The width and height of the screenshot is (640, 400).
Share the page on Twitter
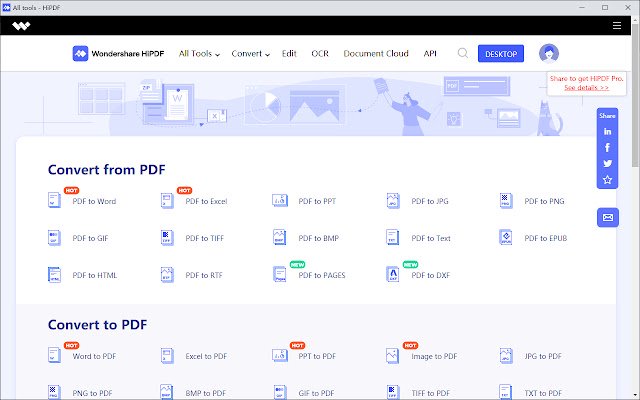pyautogui.click(x=607, y=163)
